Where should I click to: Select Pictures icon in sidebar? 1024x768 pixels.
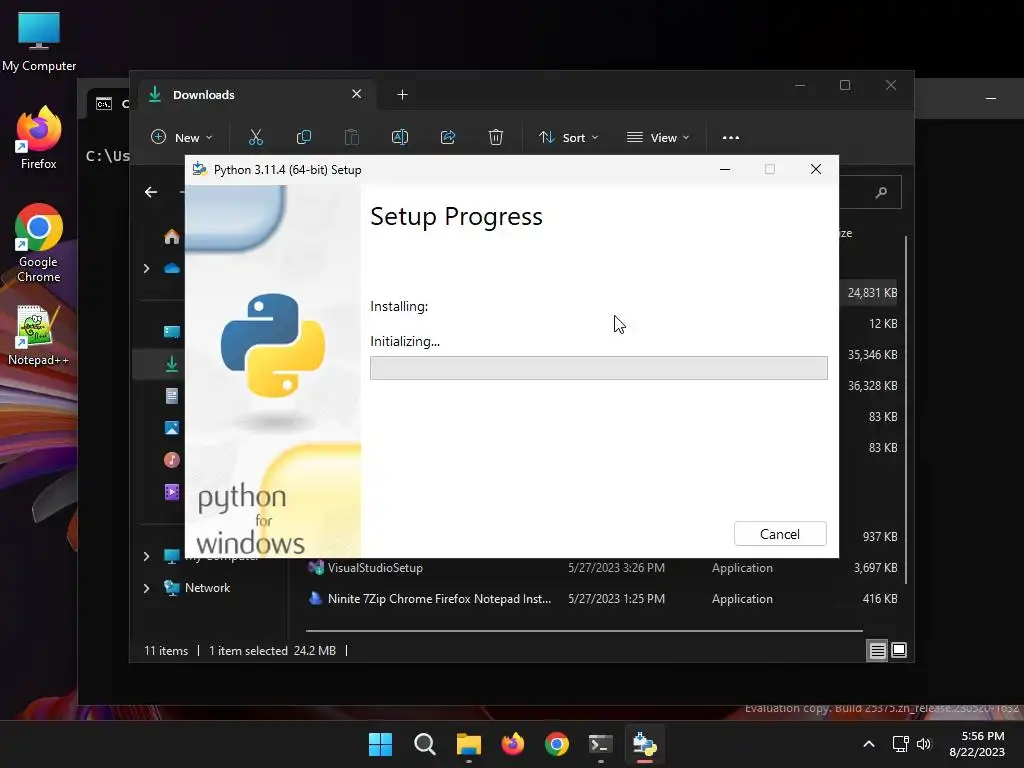[172, 428]
